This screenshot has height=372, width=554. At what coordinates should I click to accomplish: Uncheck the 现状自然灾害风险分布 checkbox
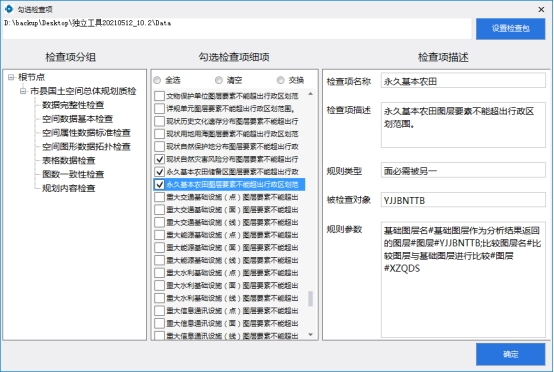pos(160,159)
